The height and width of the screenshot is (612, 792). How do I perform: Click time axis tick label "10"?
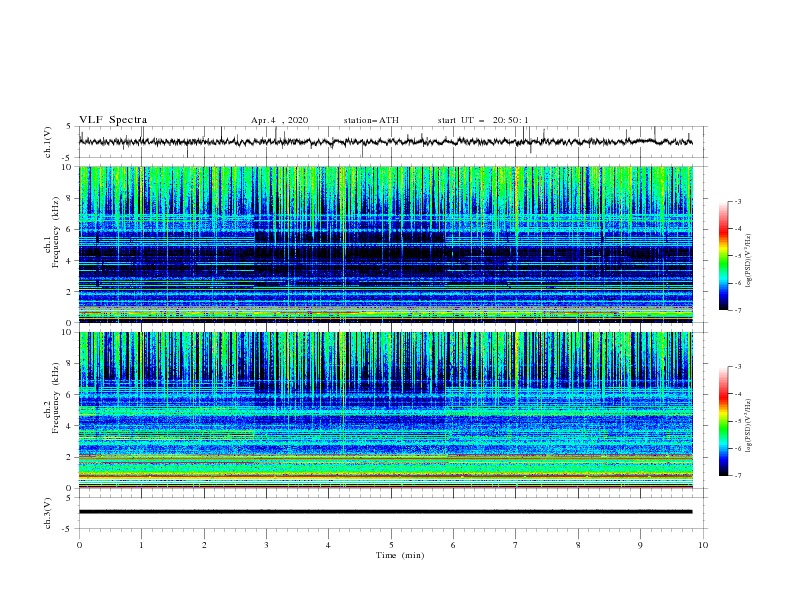pyautogui.click(x=703, y=545)
